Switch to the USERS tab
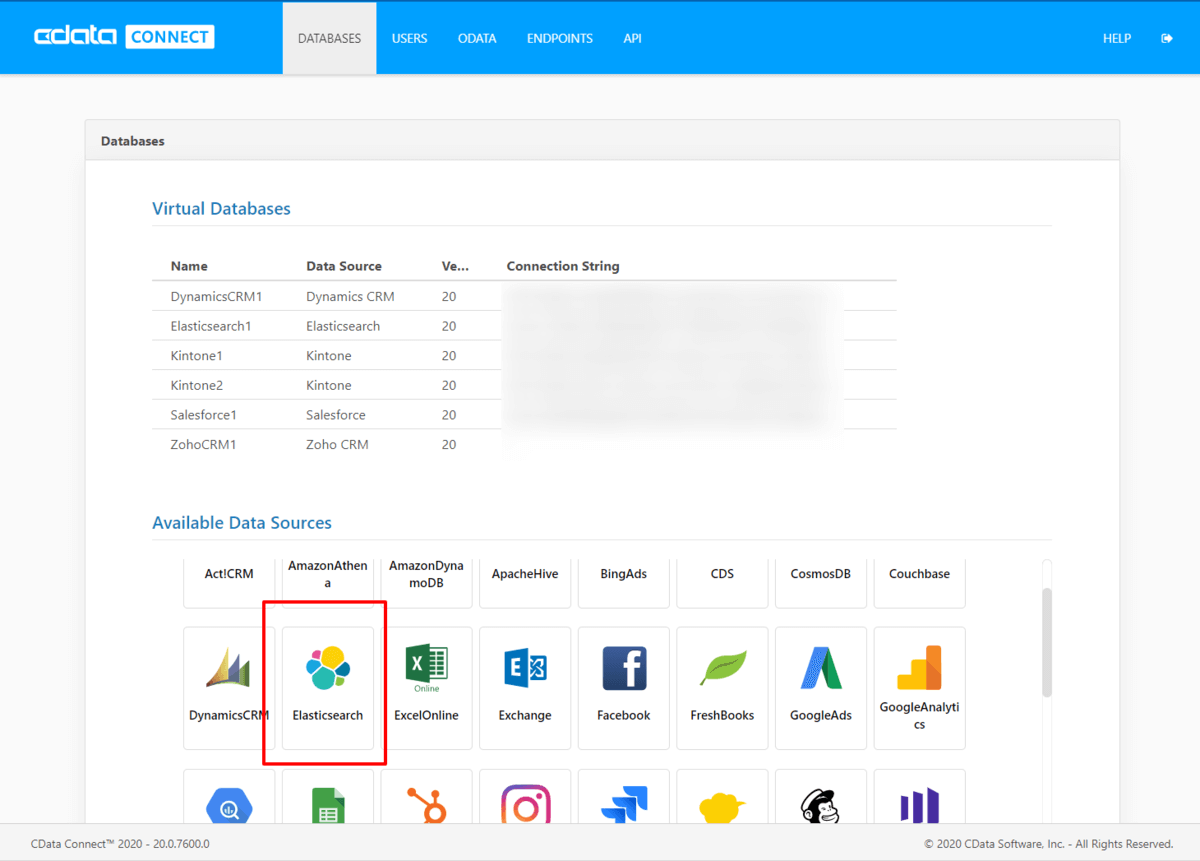 [x=409, y=39]
